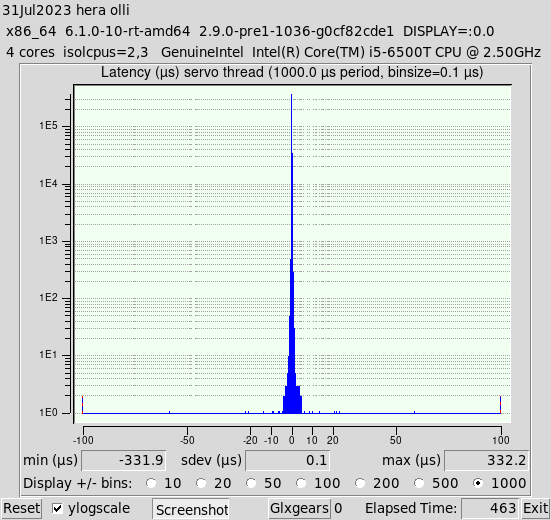Click the Latency servo thread plot title
This screenshot has width=551, height=520.
pos(292,72)
